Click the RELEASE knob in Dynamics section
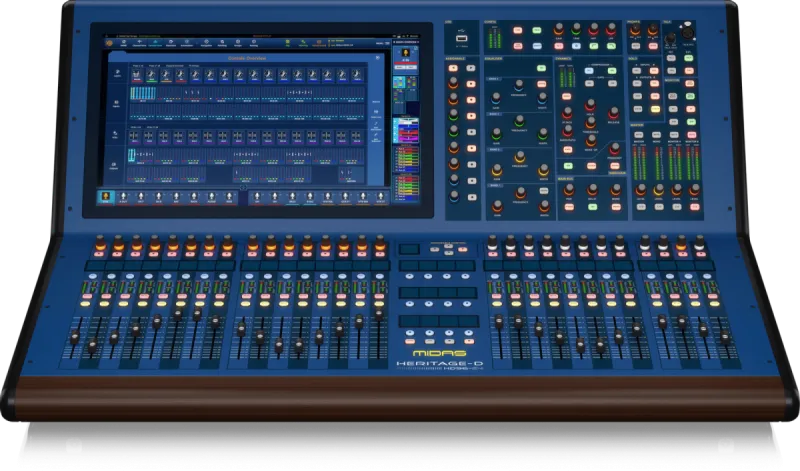The width and height of the screenshot is (800, 471). point(614,112)
